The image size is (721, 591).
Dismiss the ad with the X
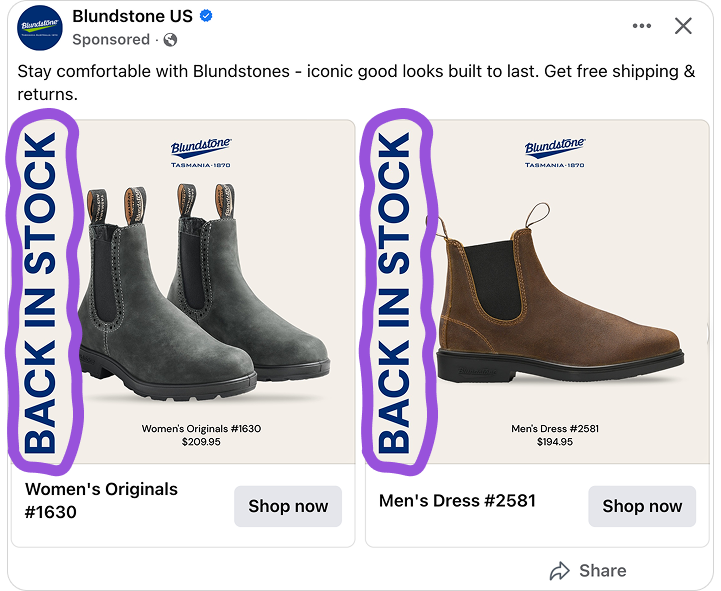click(683, 26)
